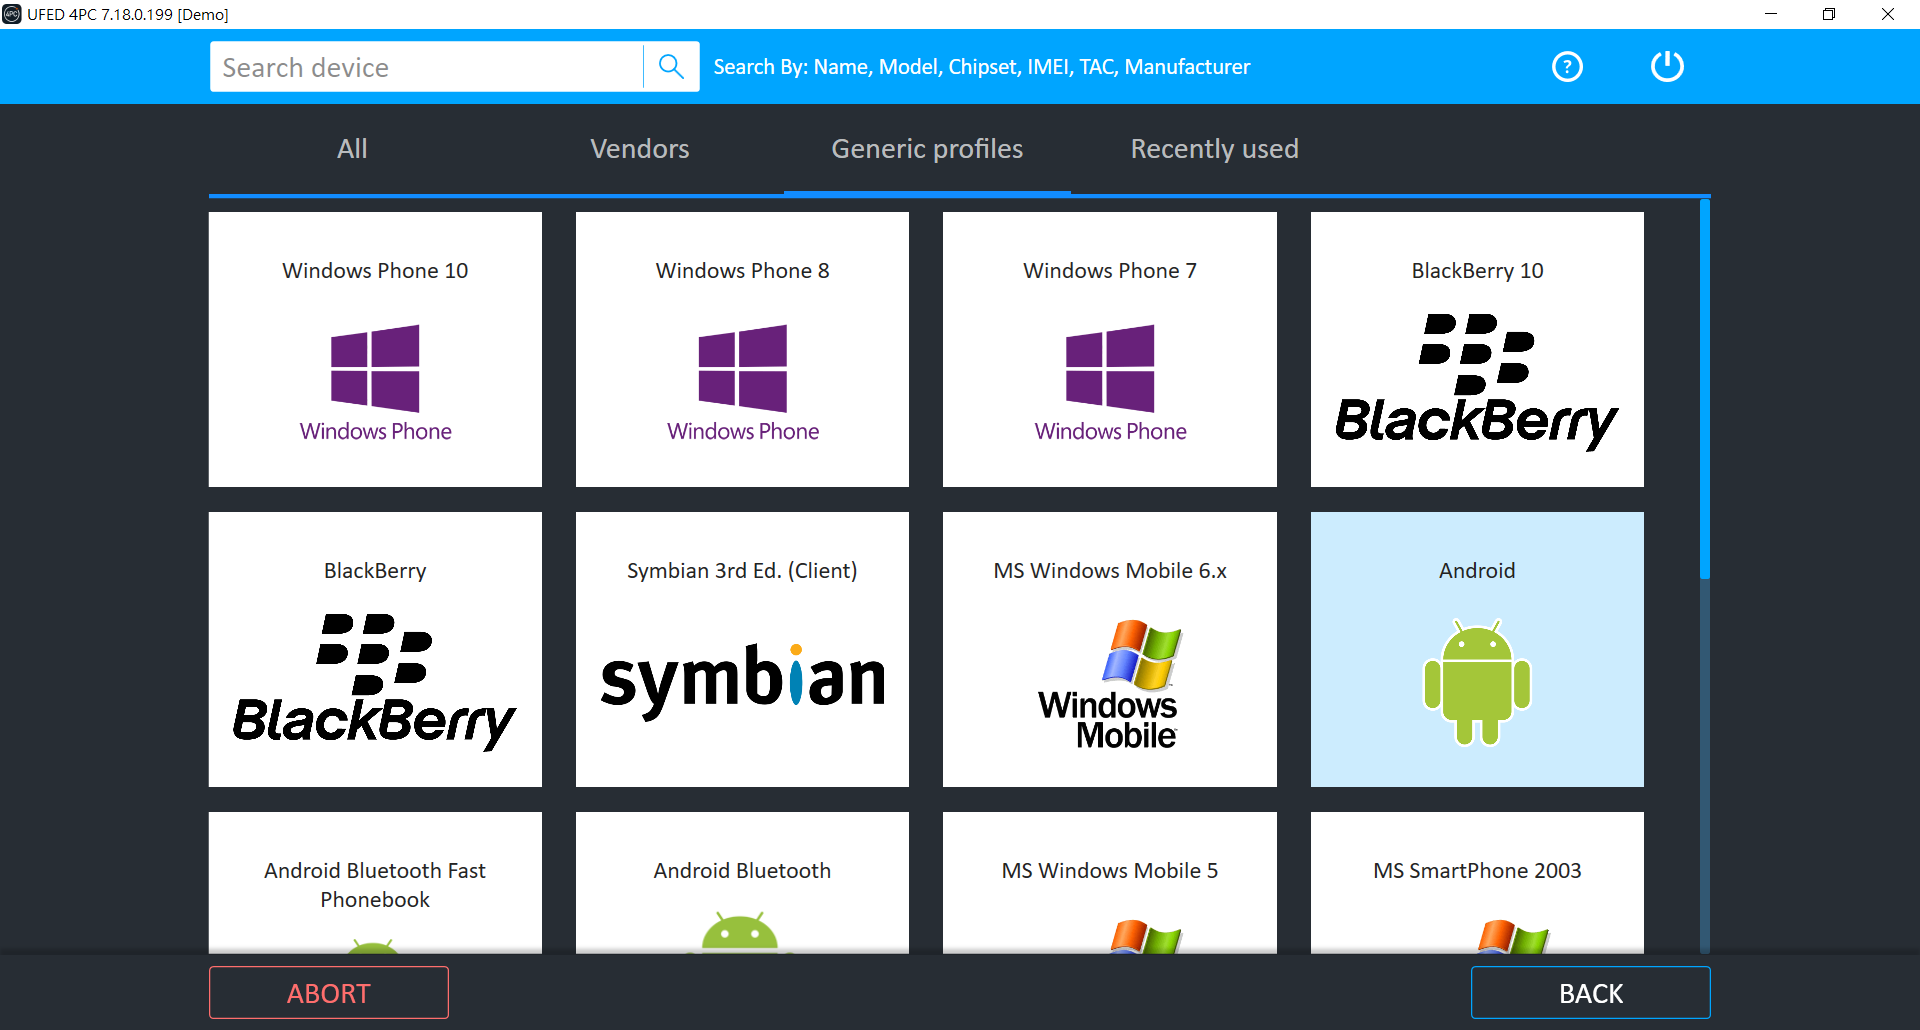Select the Windows Phone 7 profile logo
This screenshot has height=1030, width=1920.
(x=1110, y=384)
